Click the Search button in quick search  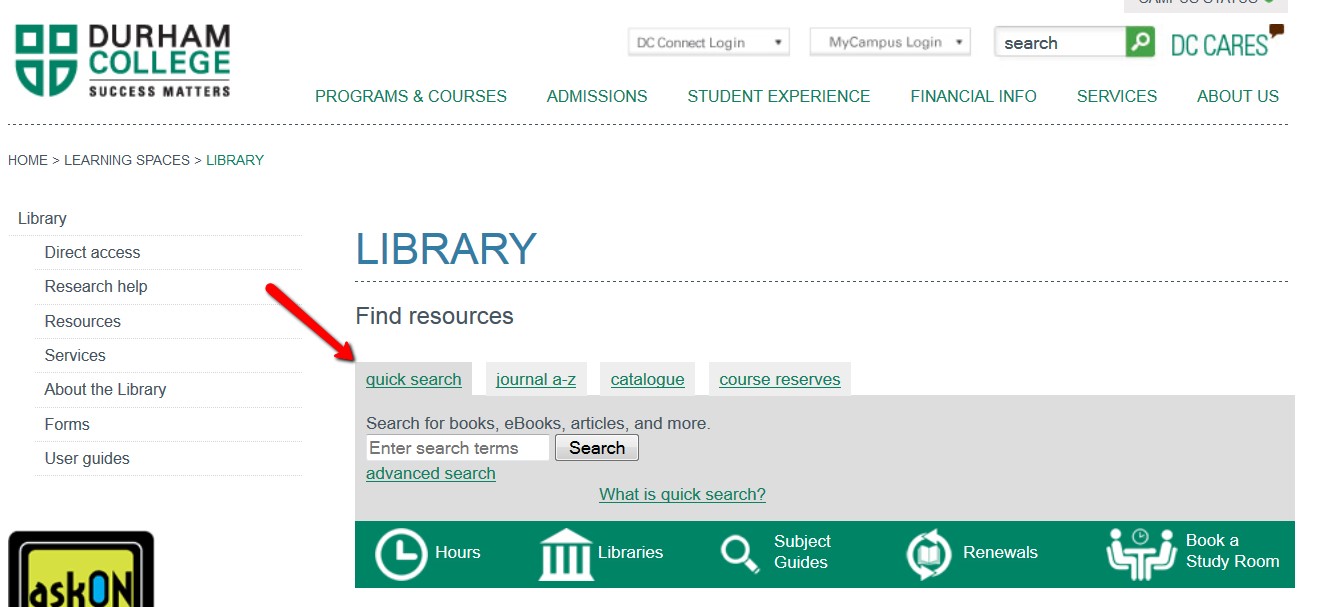pyautogui.click(x=597, y=448)
